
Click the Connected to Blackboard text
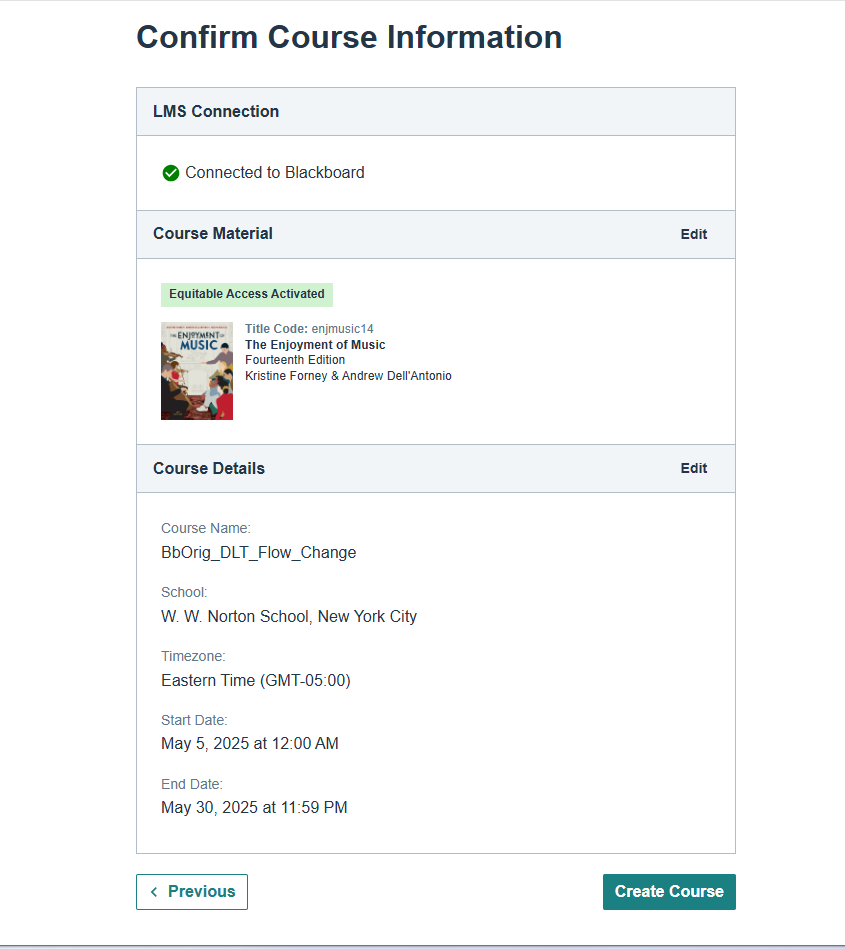click(274, 172)
